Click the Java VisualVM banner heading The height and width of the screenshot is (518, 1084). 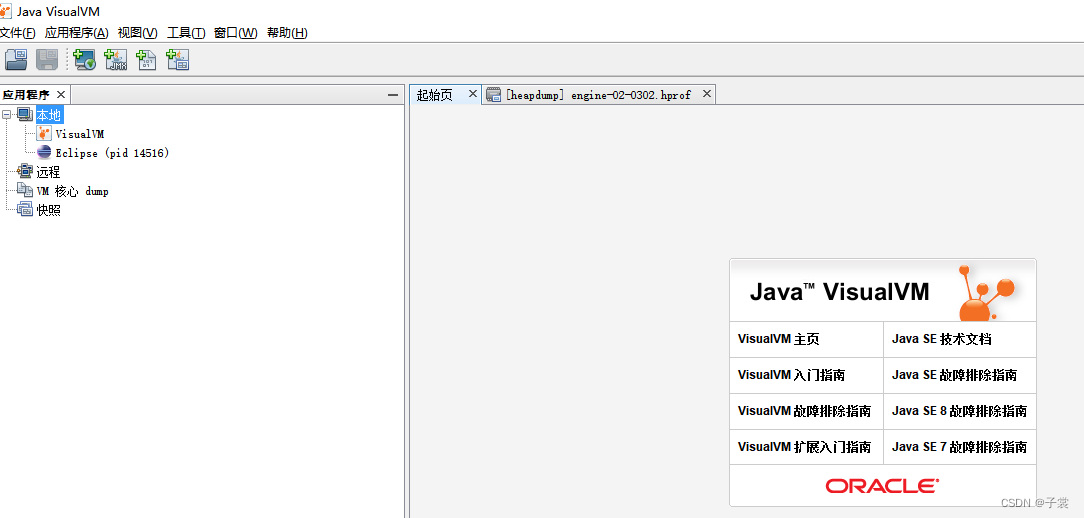[839, 292]
